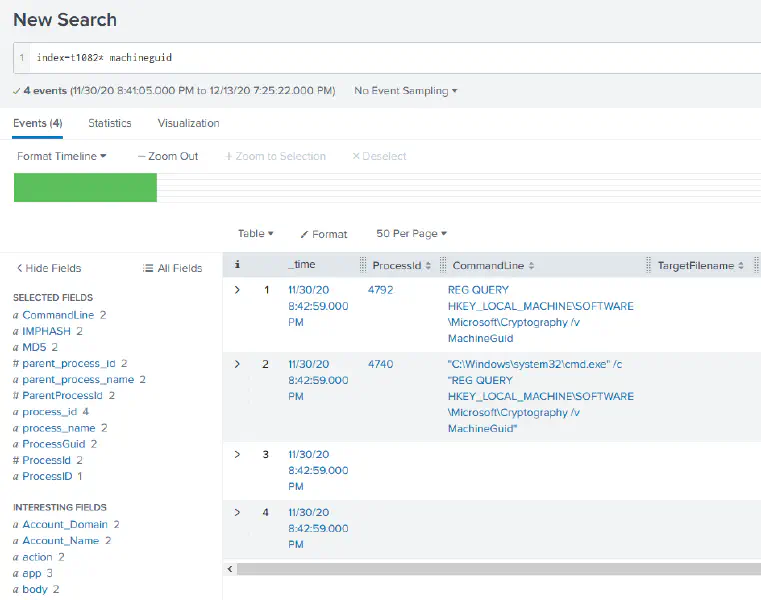The image size is (761, 600).
Task: Open All Fields list icon
Action: [149, 268]
